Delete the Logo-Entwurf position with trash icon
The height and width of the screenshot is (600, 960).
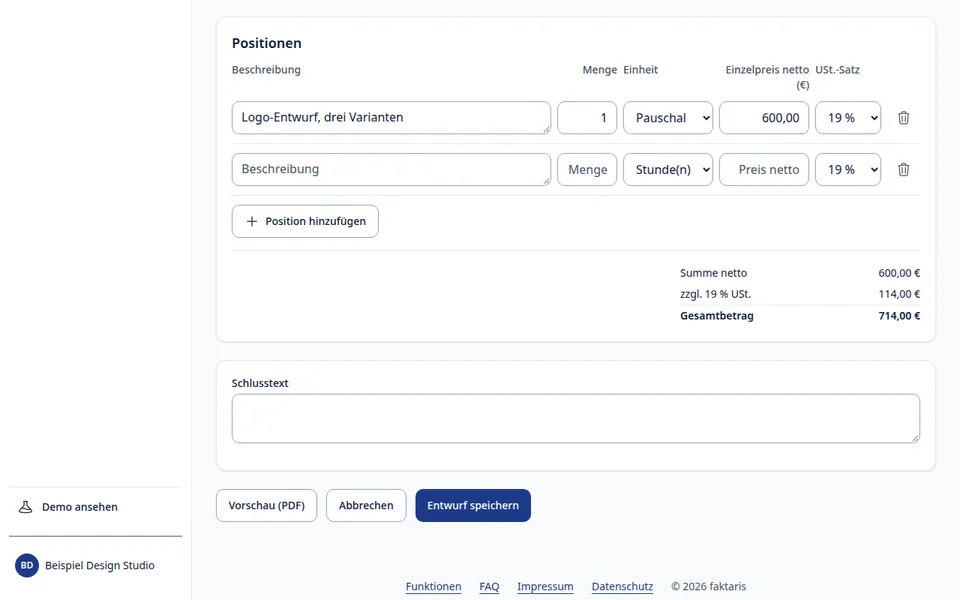[x=903, y=118]
